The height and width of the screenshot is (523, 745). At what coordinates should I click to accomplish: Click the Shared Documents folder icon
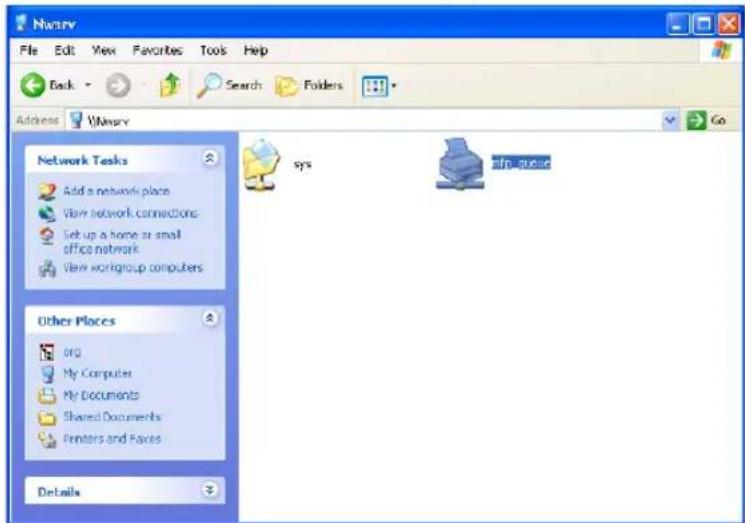tap(47, 418)
